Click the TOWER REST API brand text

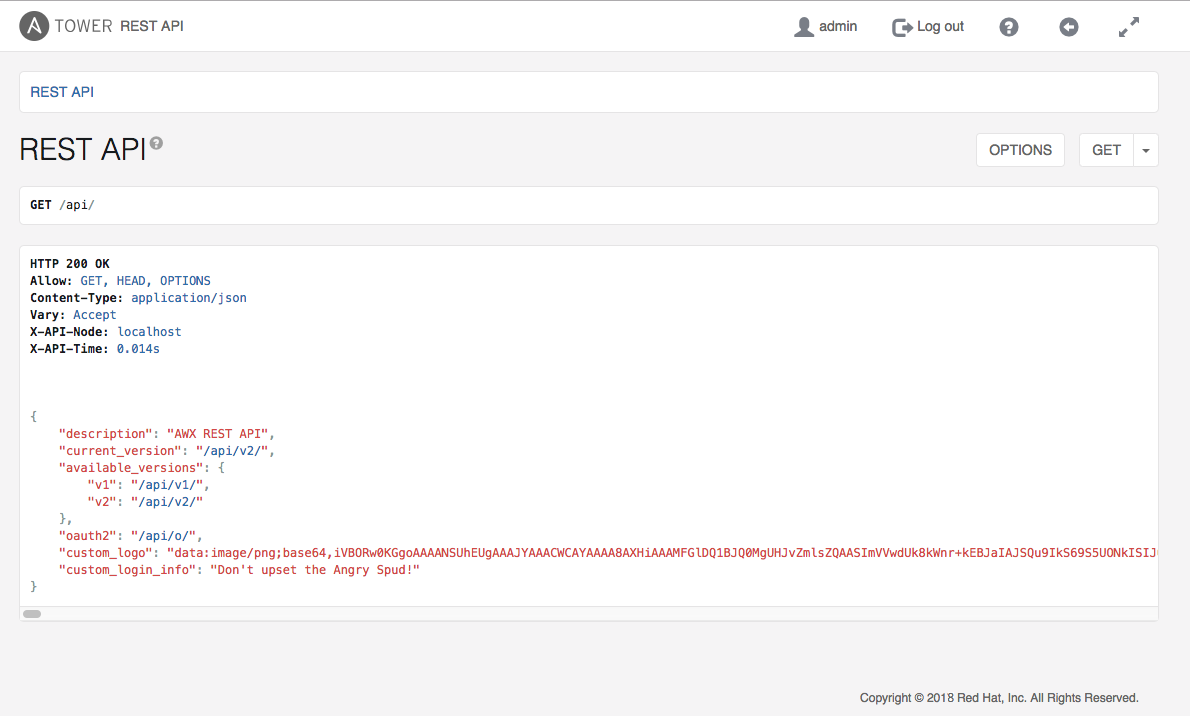(119, 27)
